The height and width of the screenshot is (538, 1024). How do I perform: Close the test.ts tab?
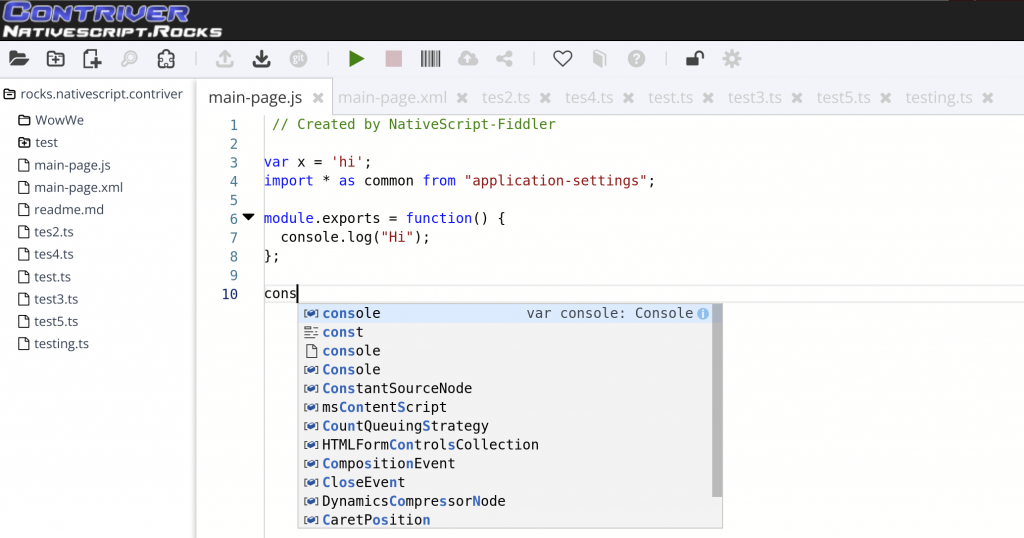708,98
